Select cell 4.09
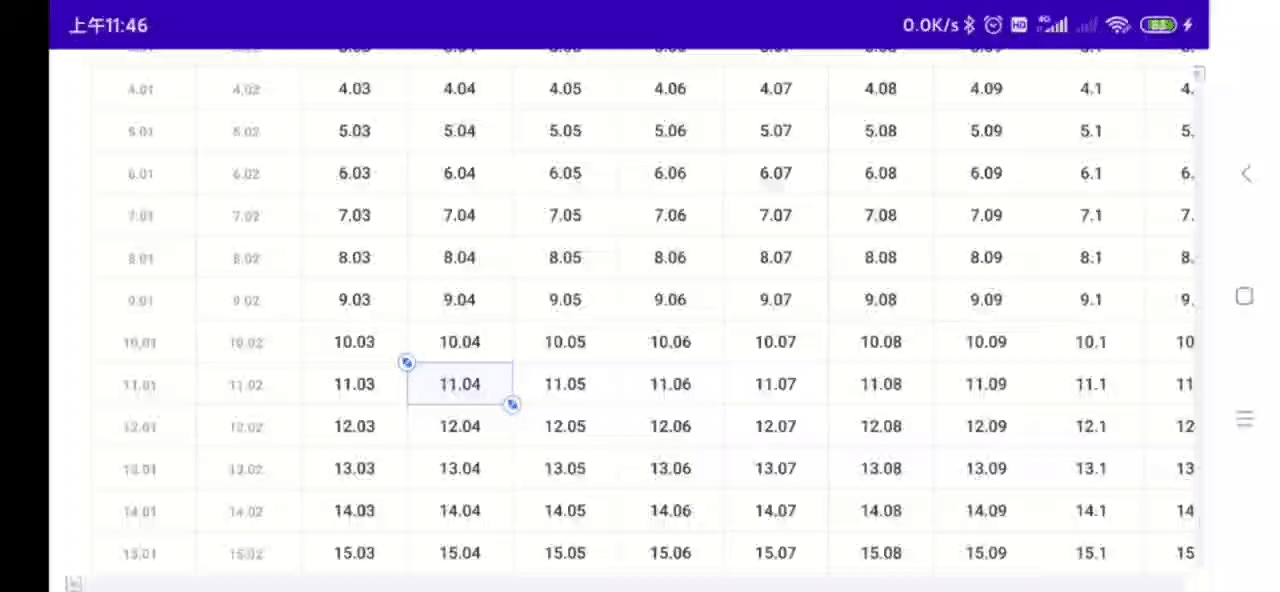Viewport: 1280px width, 592px height. click(x=986, y=88)
